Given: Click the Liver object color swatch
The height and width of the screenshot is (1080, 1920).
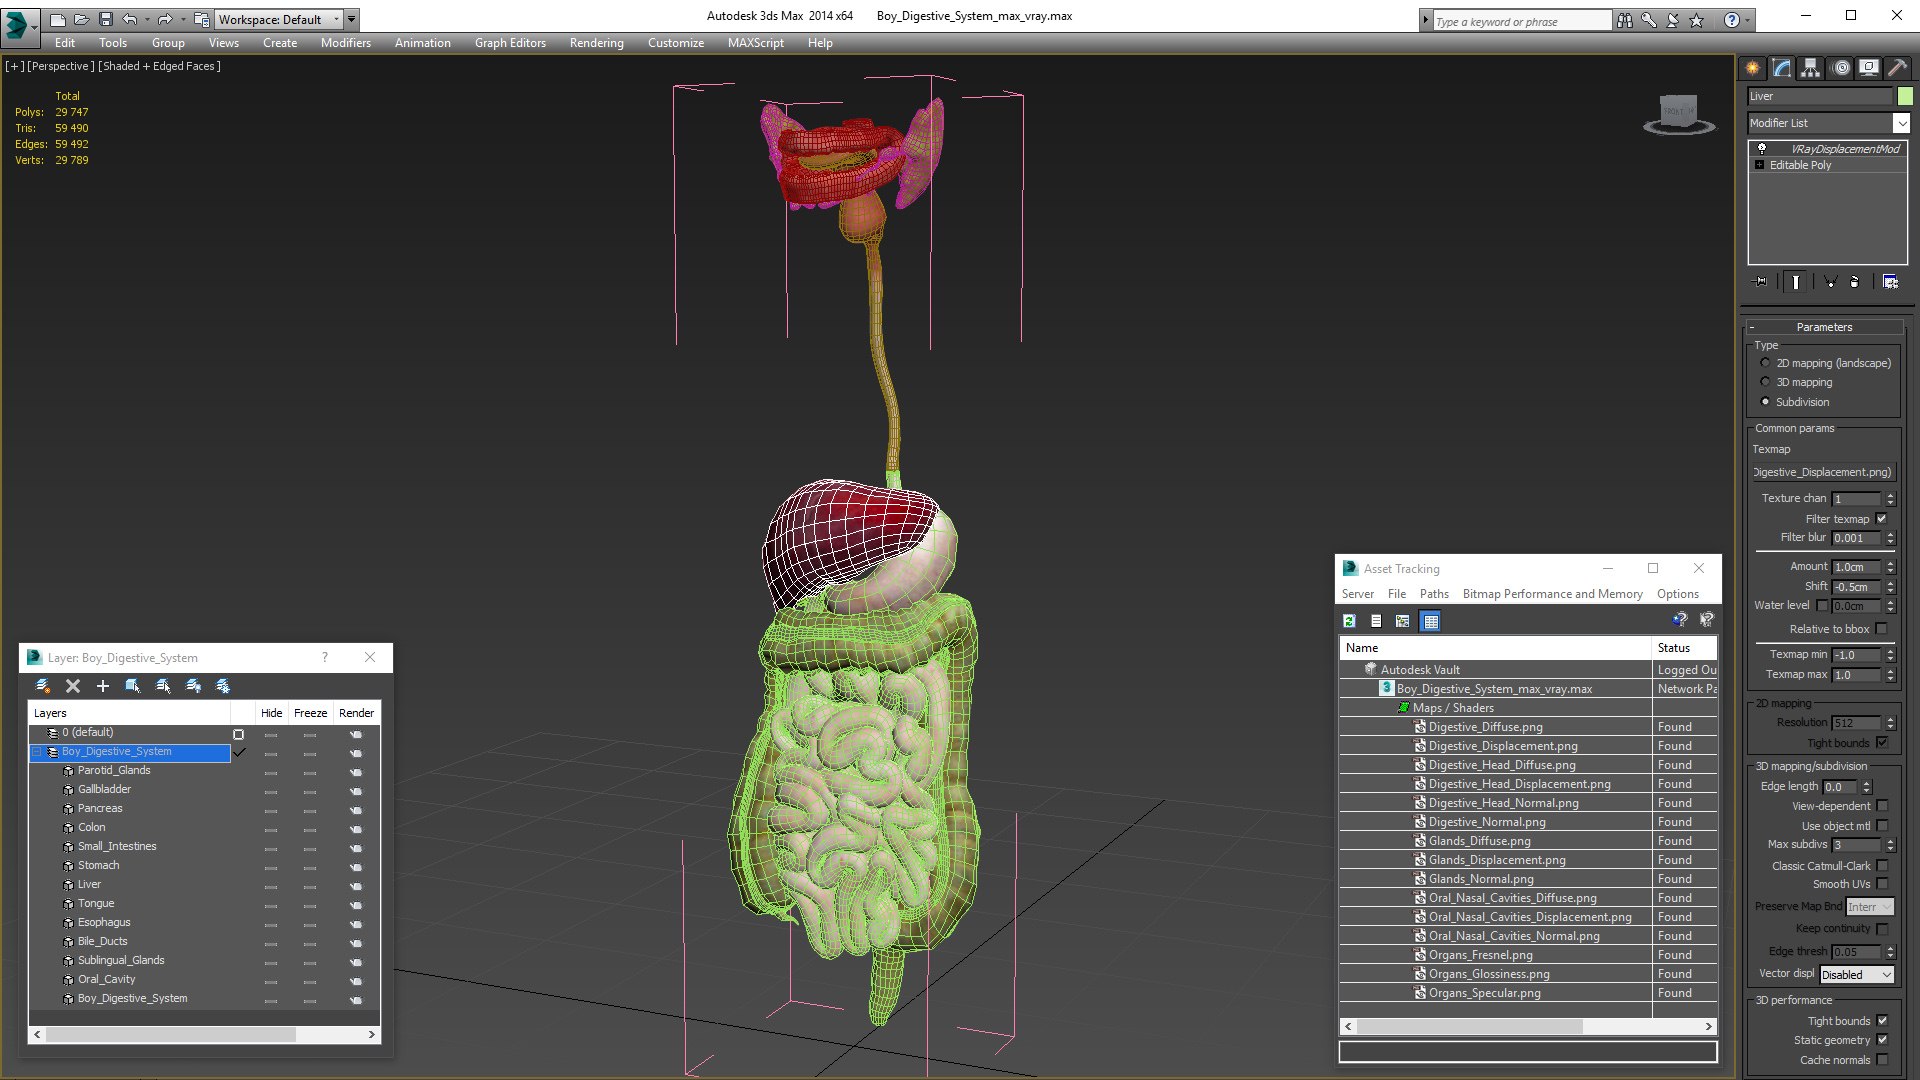Looking at the screenshot, I should tap(1905, 96).
